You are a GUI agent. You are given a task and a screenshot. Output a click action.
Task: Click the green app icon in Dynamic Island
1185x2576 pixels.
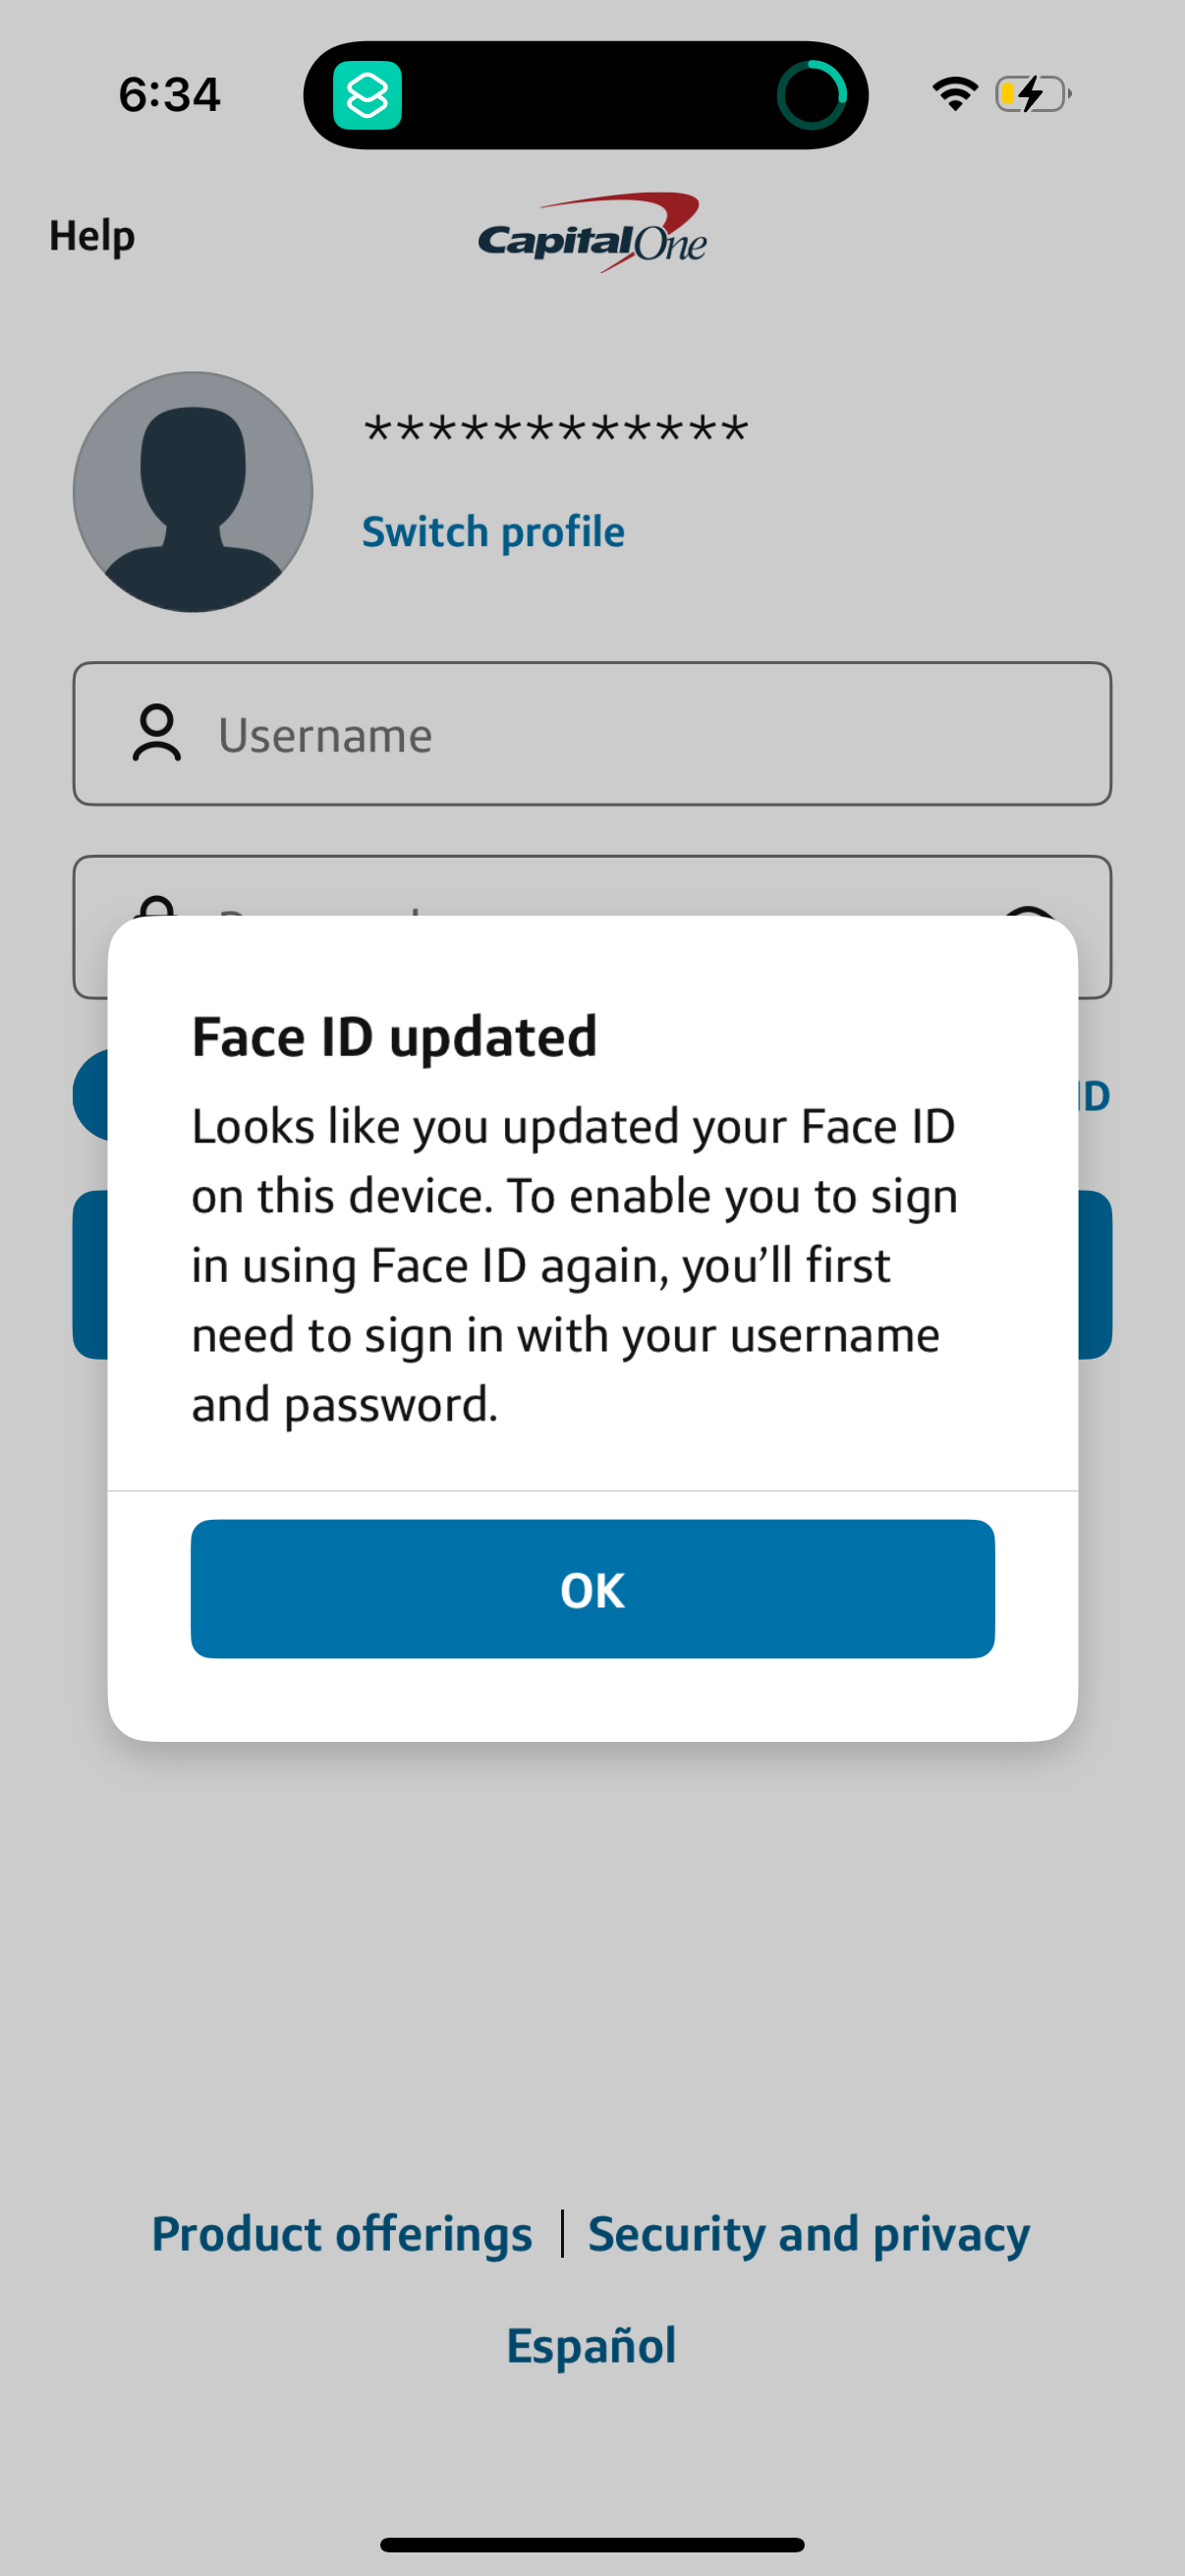[367, 97]
